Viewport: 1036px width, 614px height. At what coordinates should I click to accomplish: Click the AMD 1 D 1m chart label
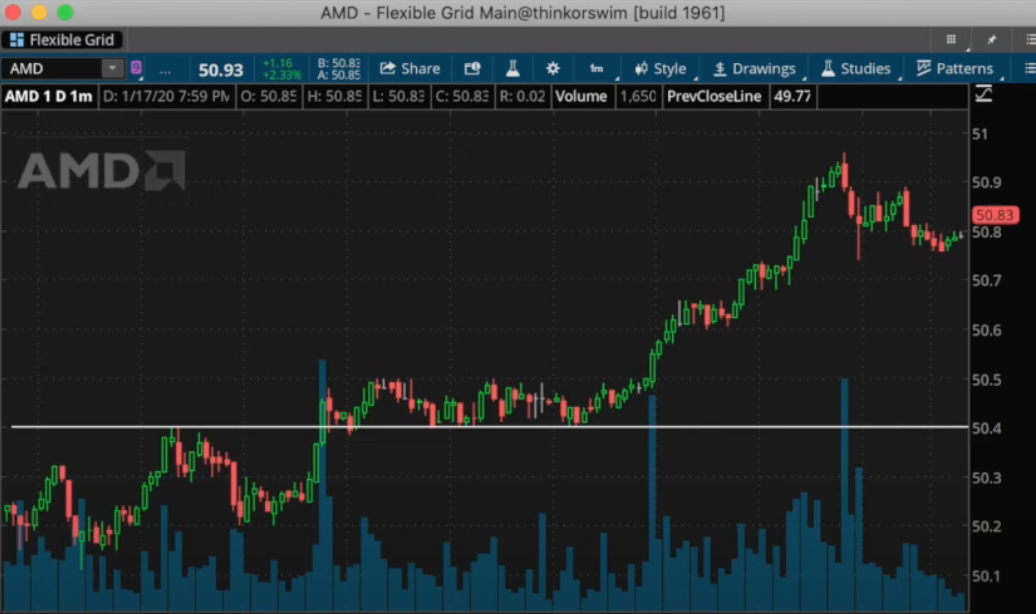[48, 96]
